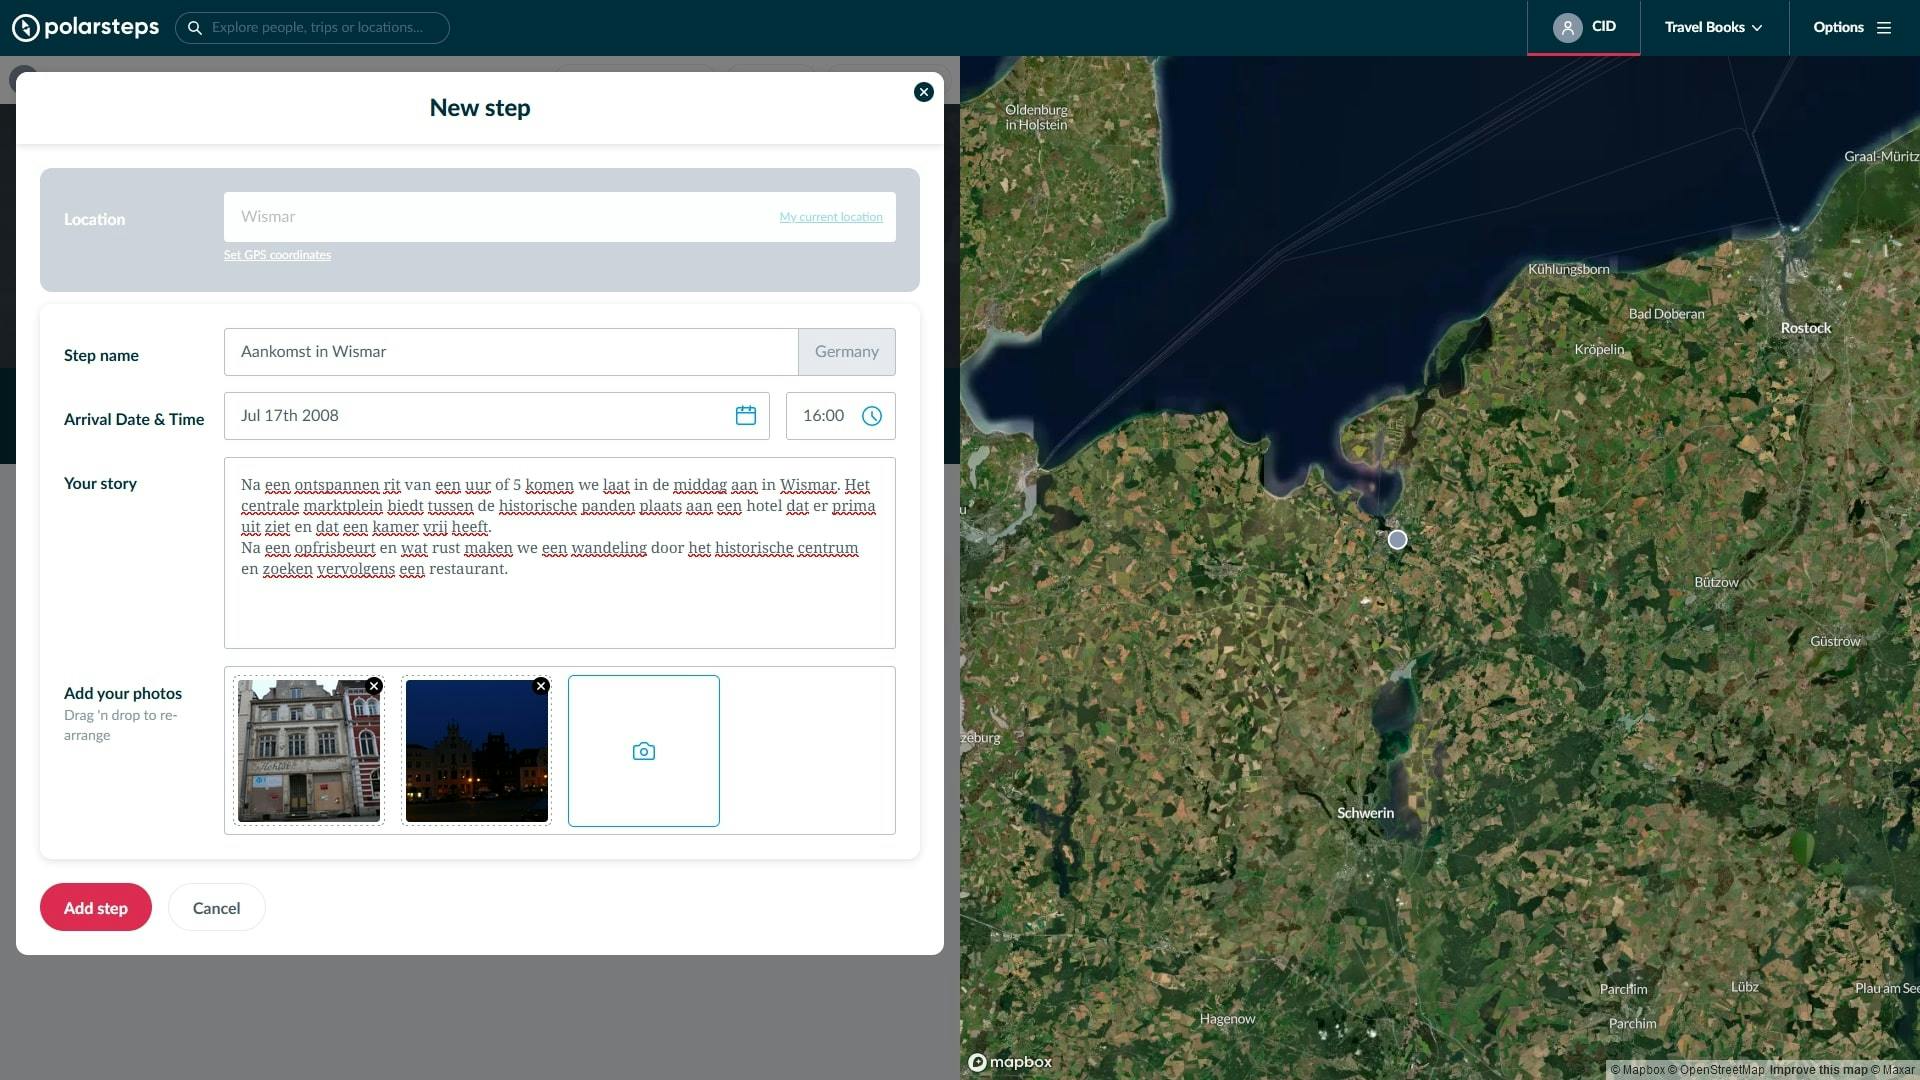Click the Step name input field
The image size is (1920, 1080).
point(510,352)
